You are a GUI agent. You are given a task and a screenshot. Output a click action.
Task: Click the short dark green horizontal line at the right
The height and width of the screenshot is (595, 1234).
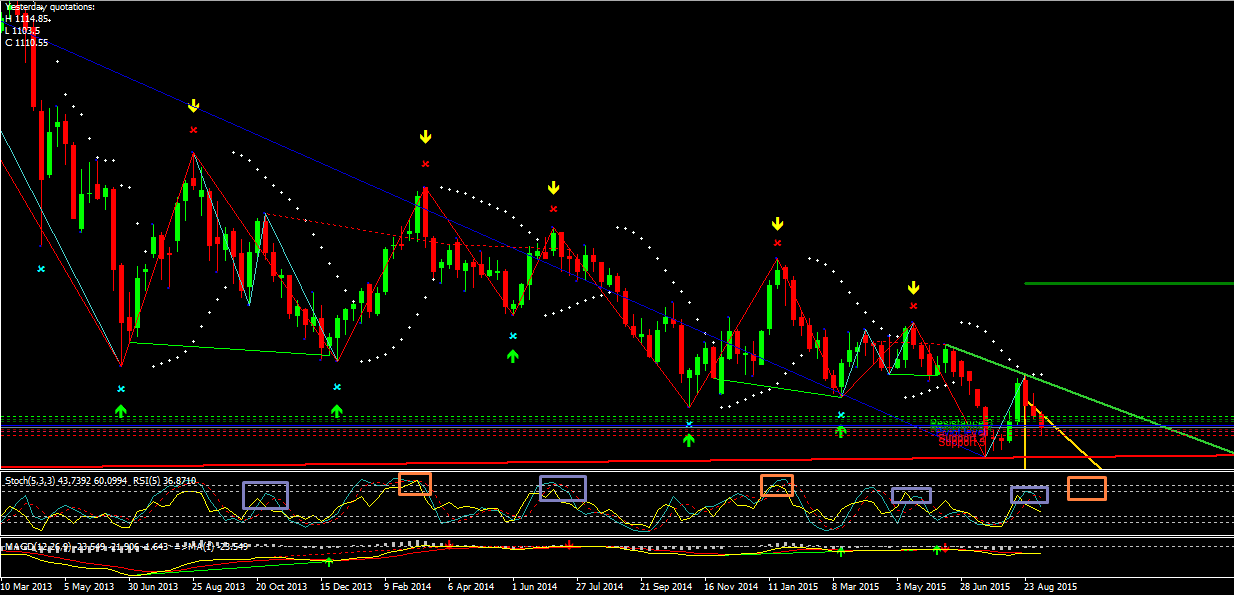click(1129, 283)
